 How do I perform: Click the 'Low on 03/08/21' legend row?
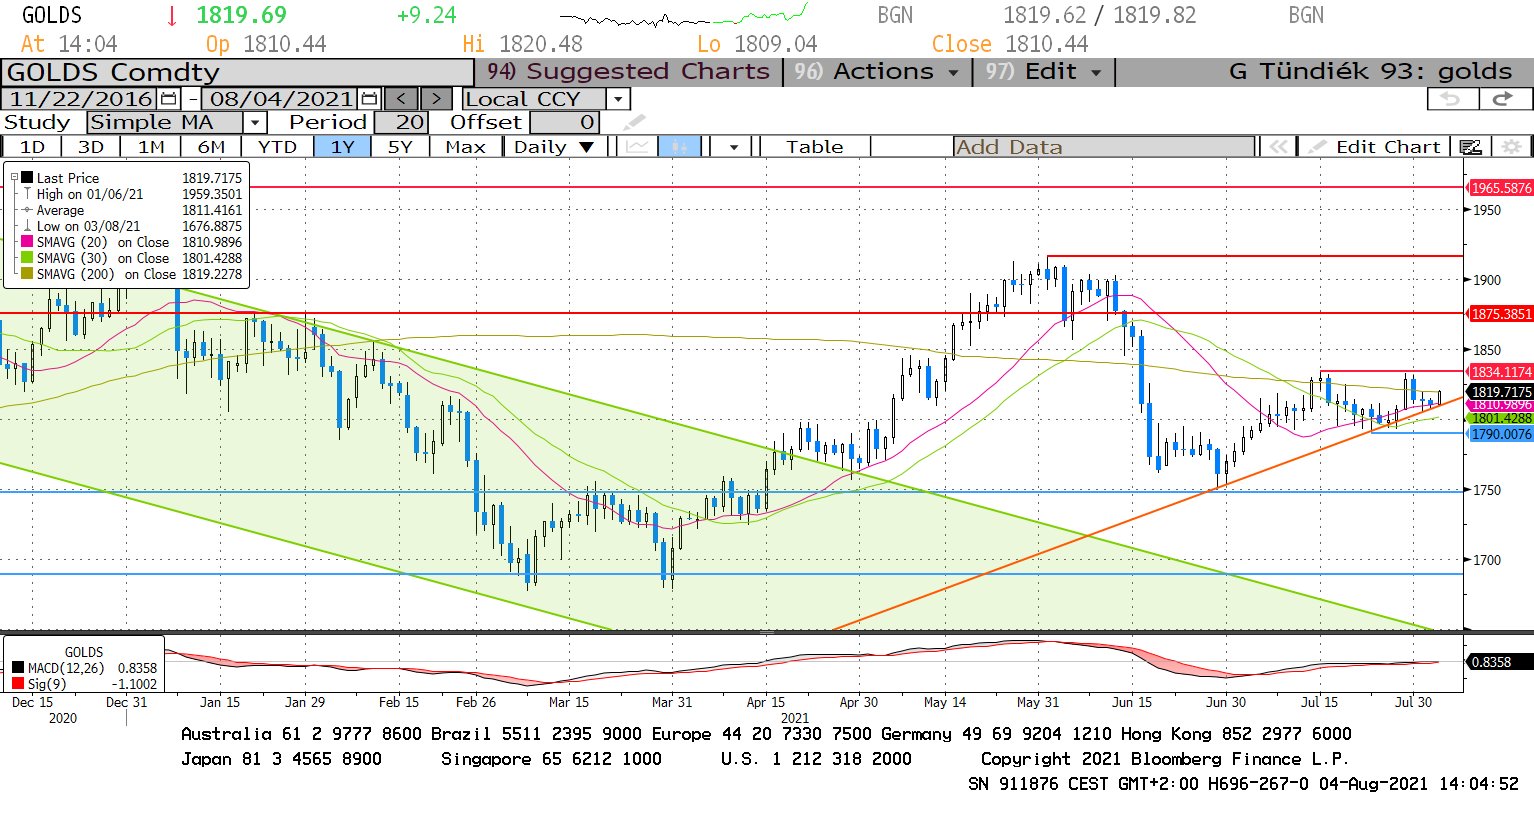tap(132, 226)
